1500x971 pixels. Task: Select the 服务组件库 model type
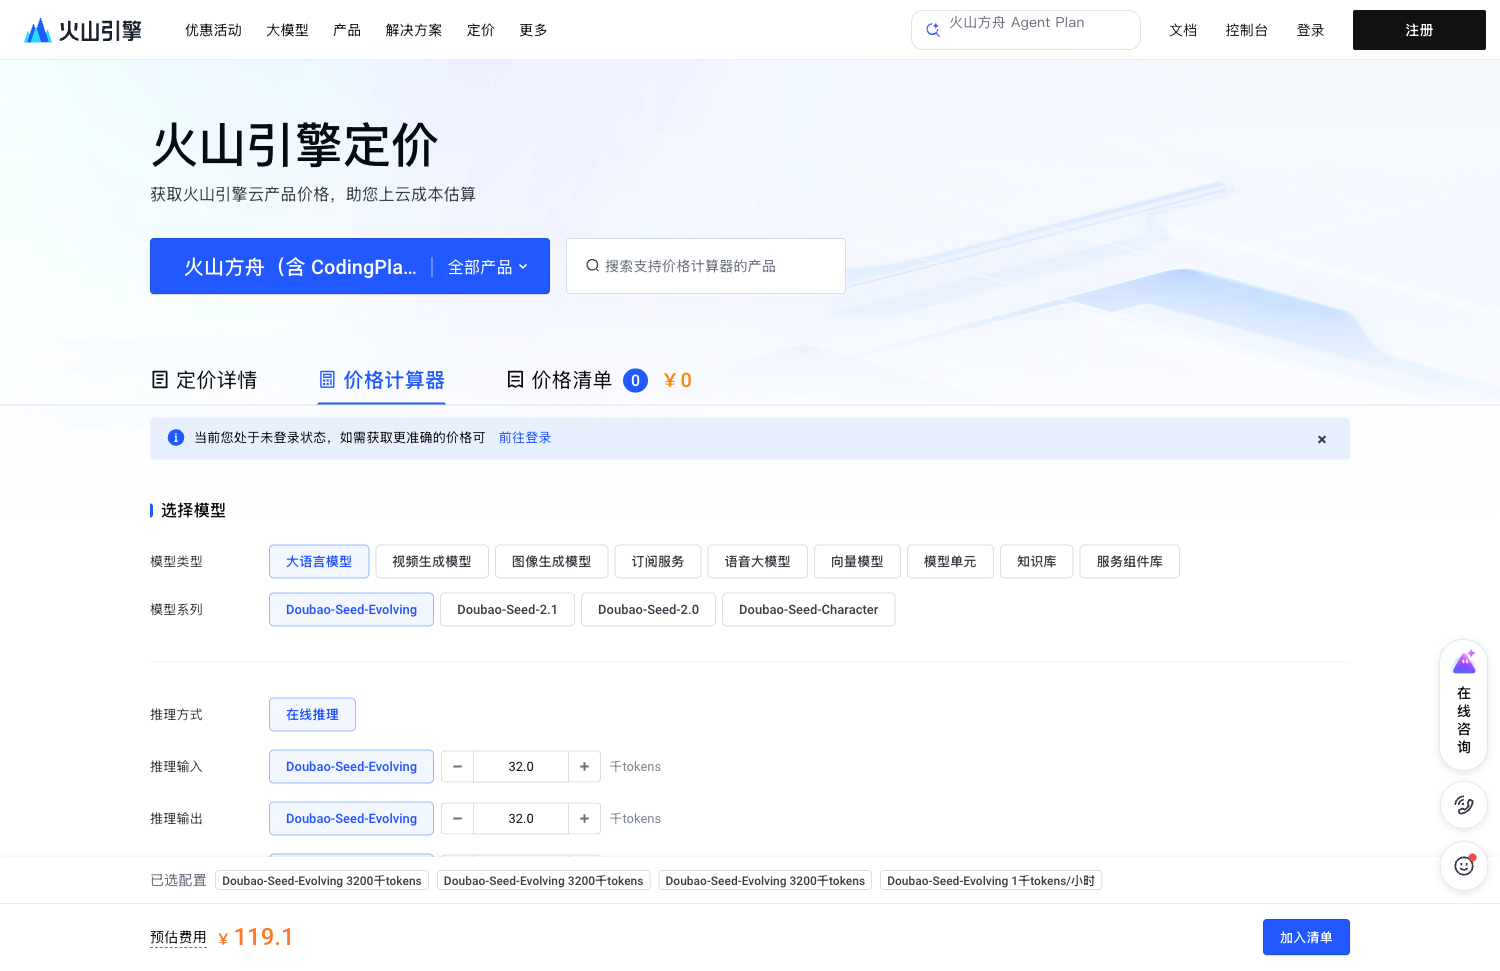[x=1130, y=562]
